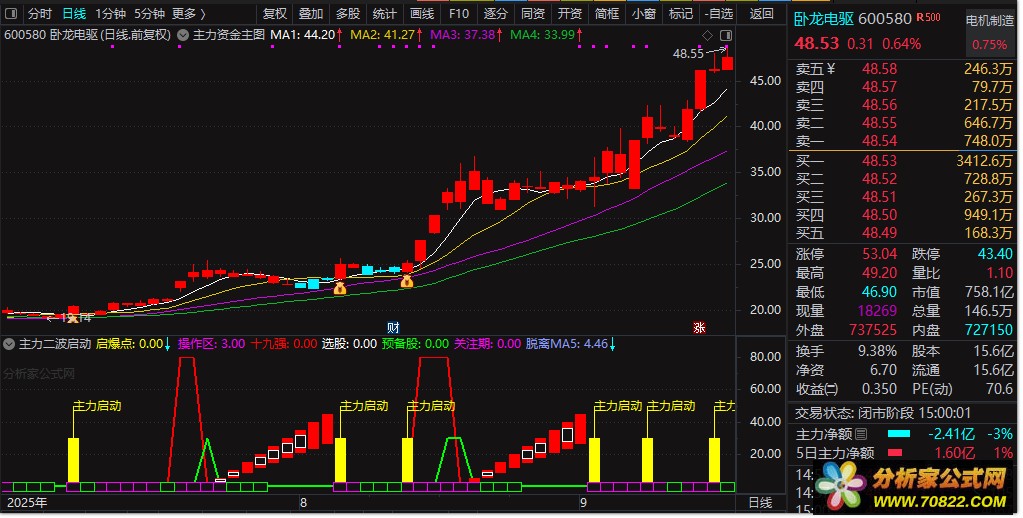Click the PE(动) 70.6 value

tap(1000, 389)
